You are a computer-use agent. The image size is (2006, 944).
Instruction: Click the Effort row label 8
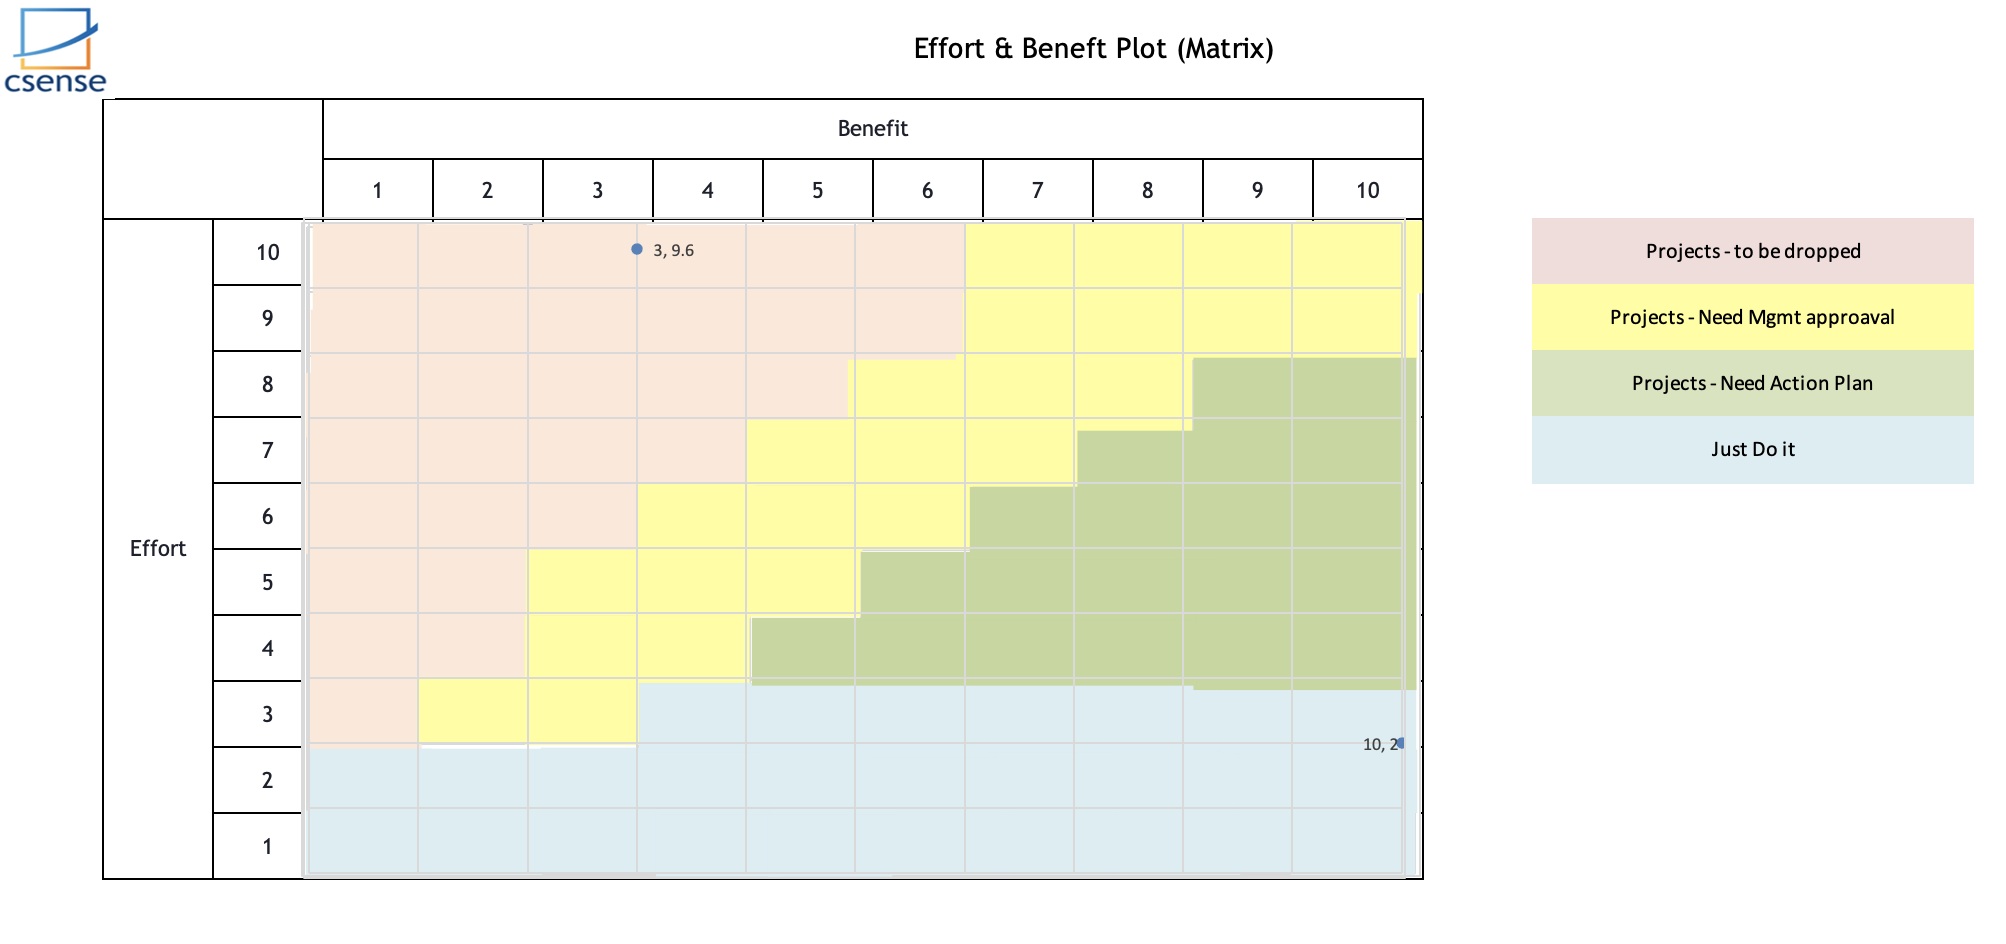point(267,384)
